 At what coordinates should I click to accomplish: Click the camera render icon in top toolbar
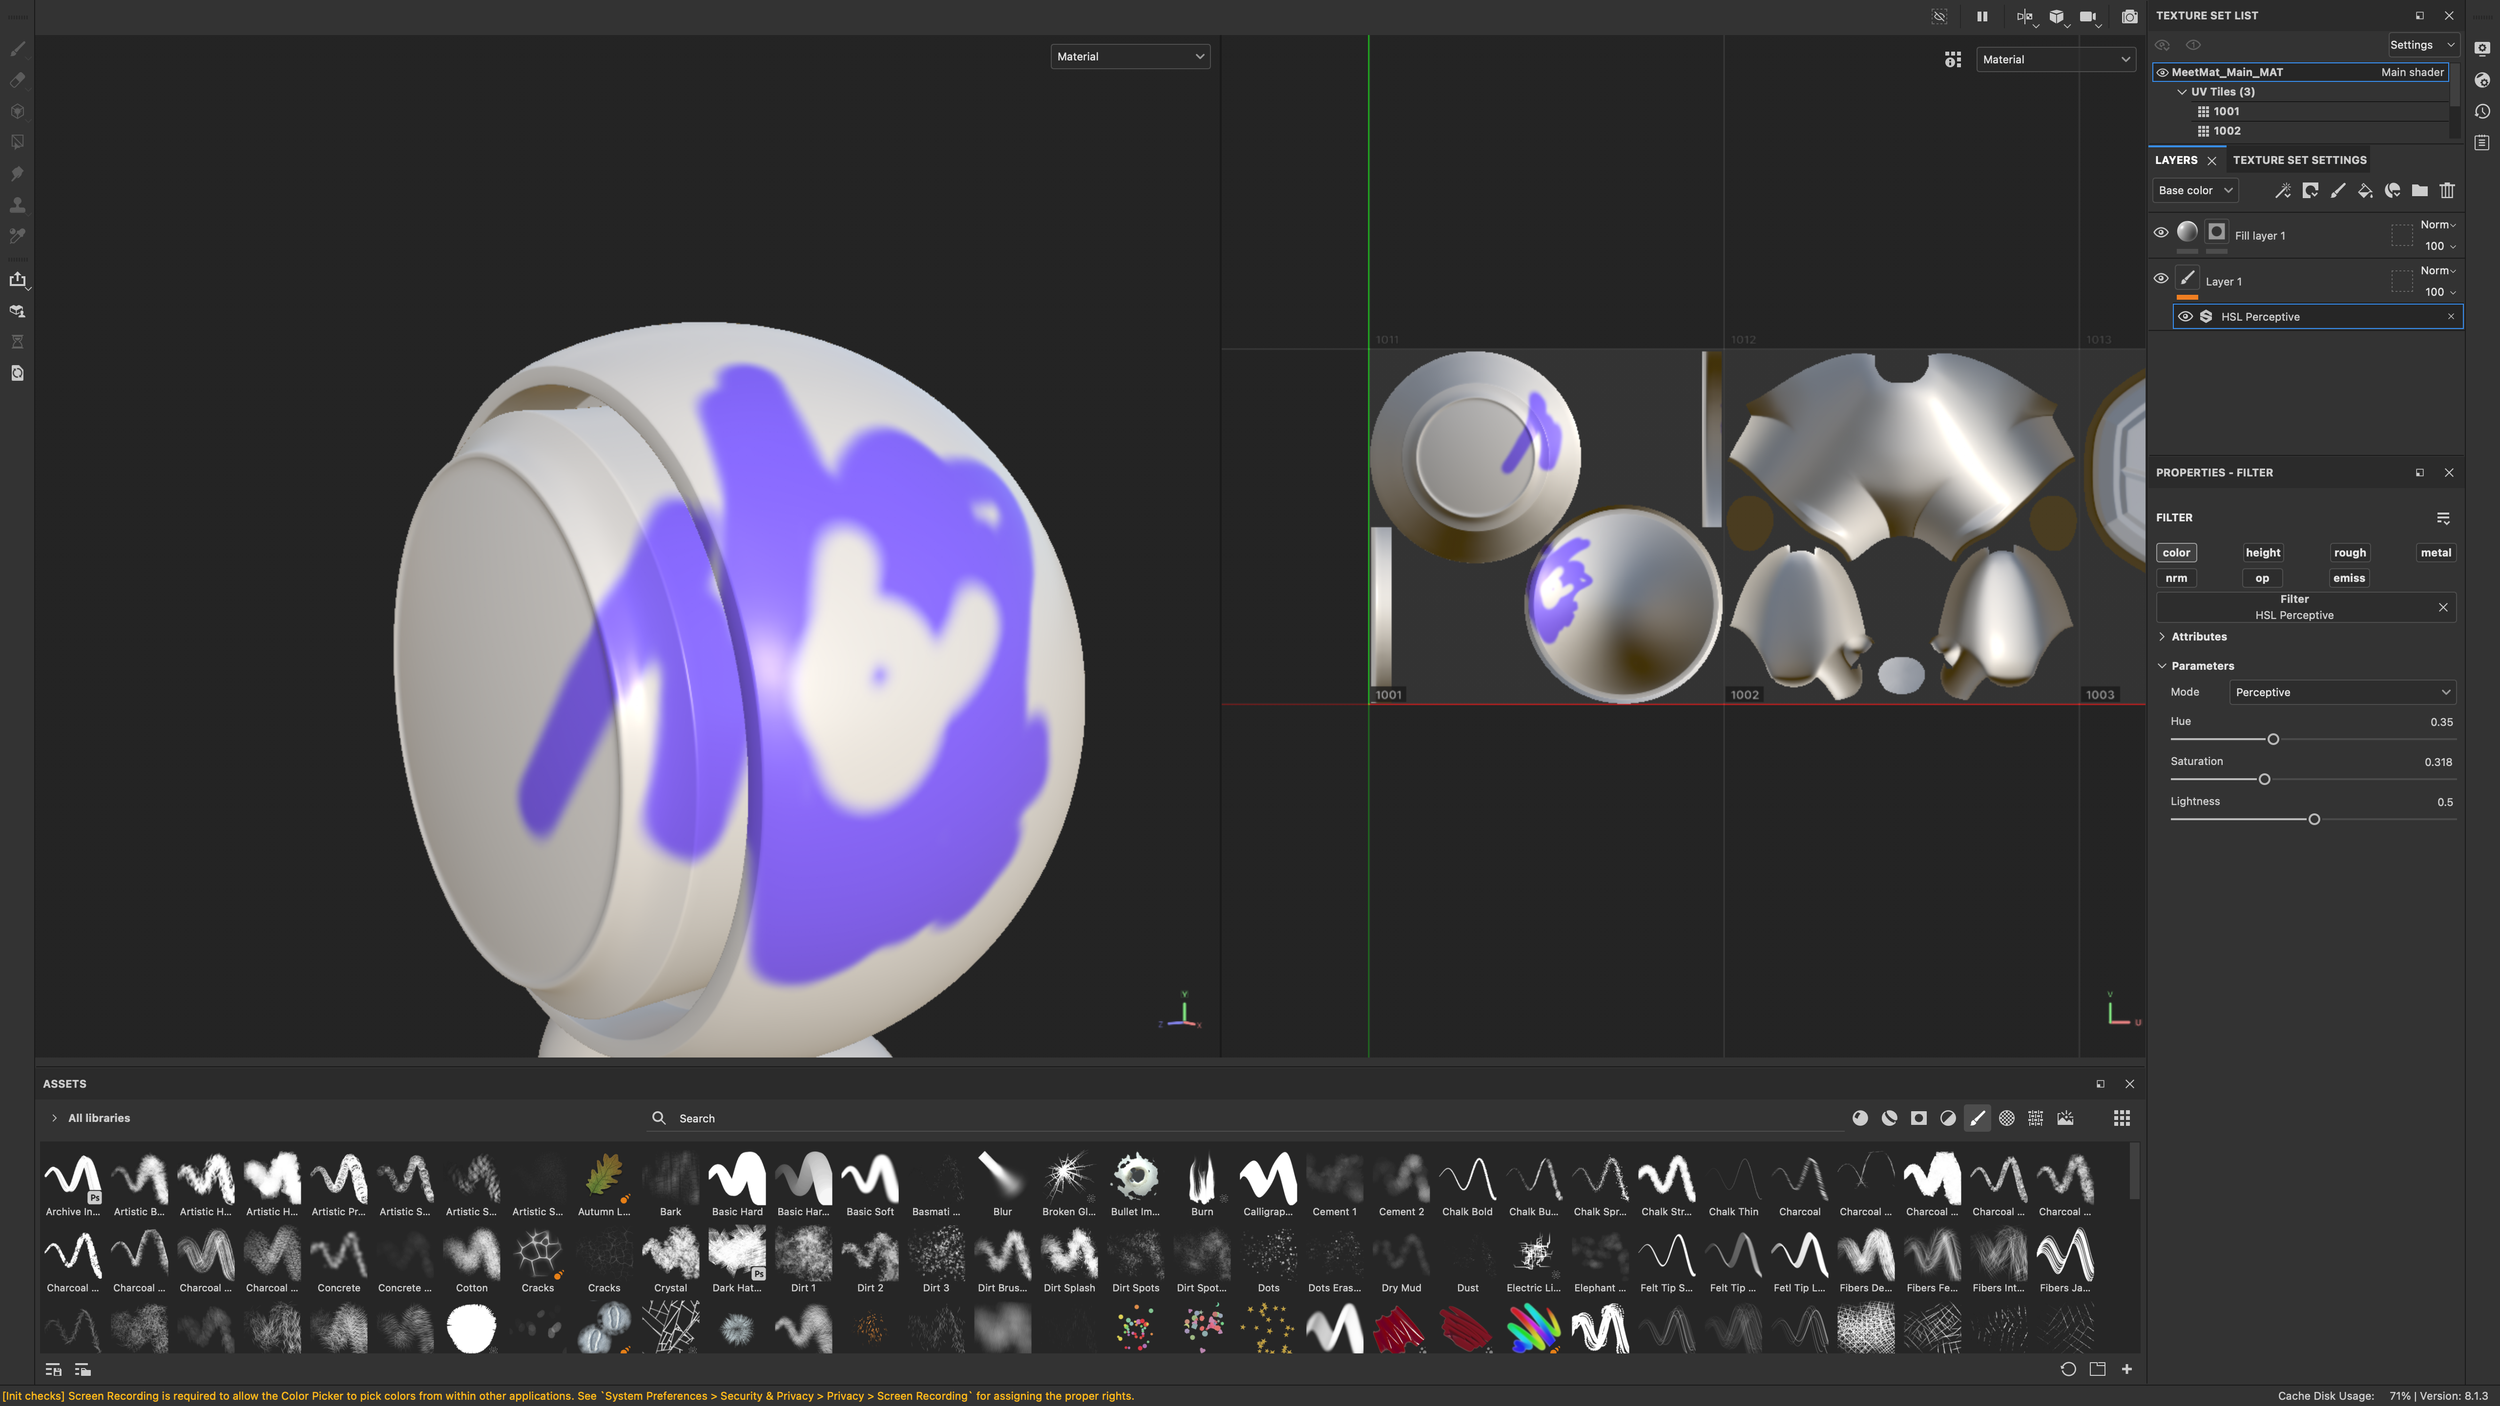[x=2130, y=17]
